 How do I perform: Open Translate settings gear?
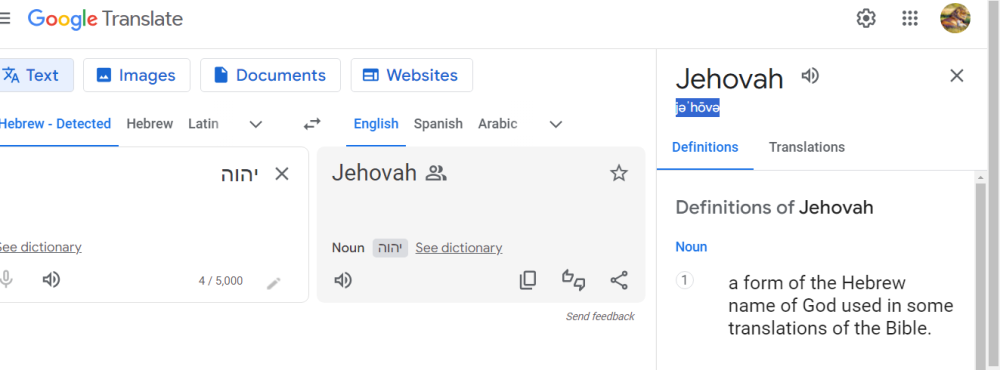[865, 18]
